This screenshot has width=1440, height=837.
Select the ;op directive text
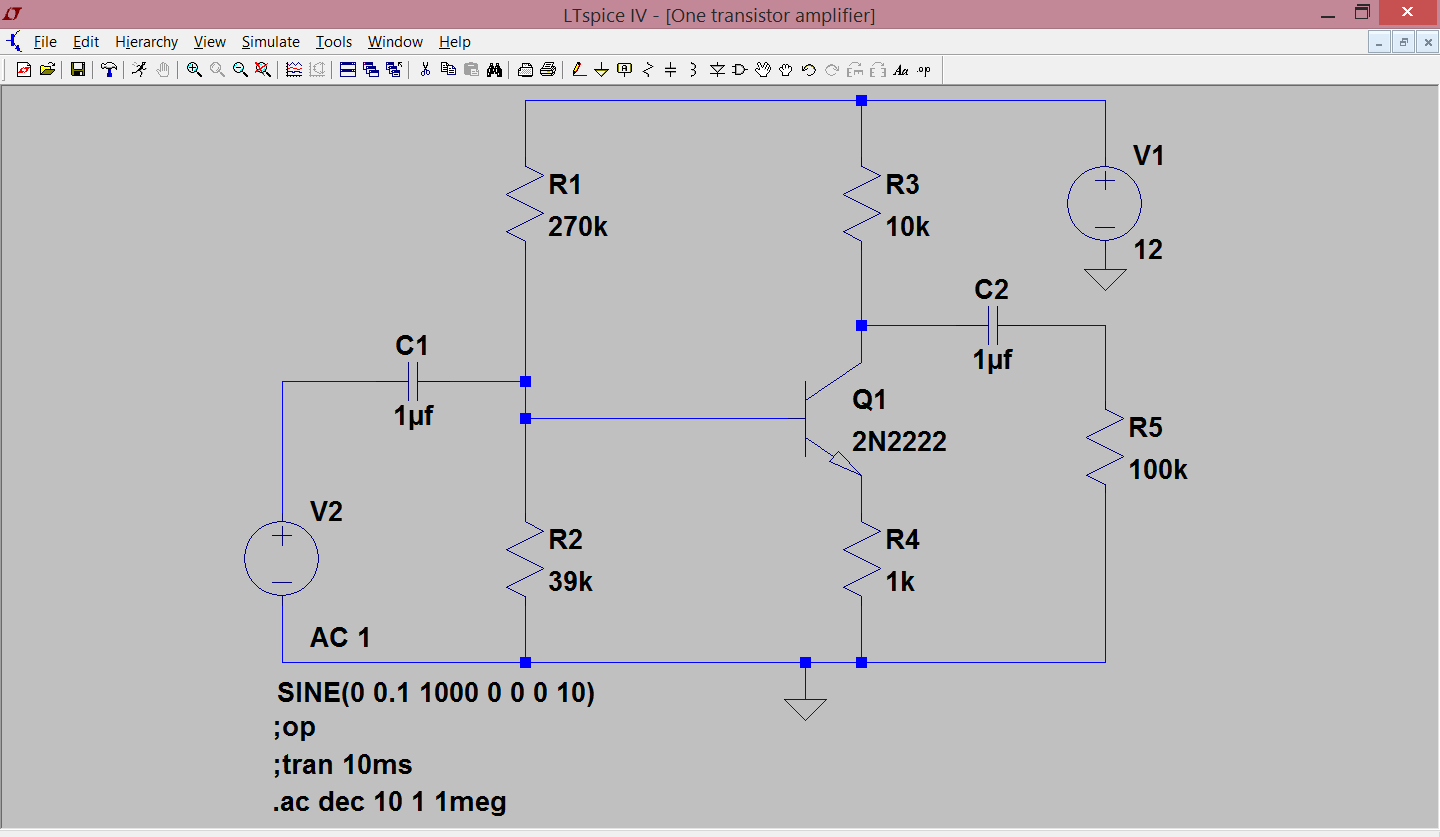[x=294, y=729]
